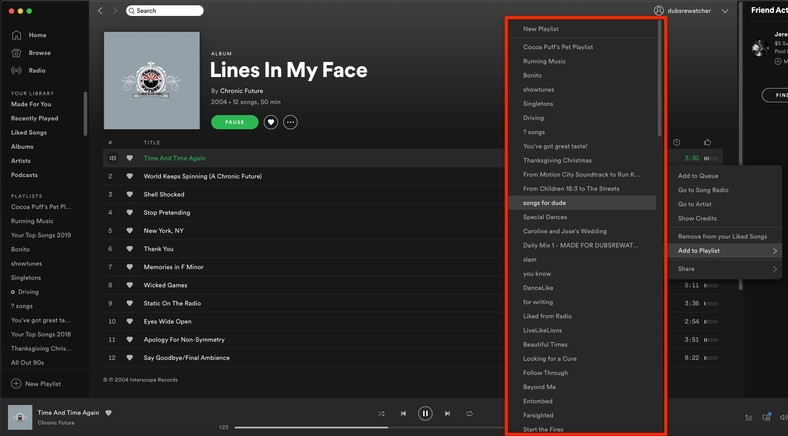The image size is (788, 436).
Task: Unlike Time And Time Again in track list
Action: 130,158
